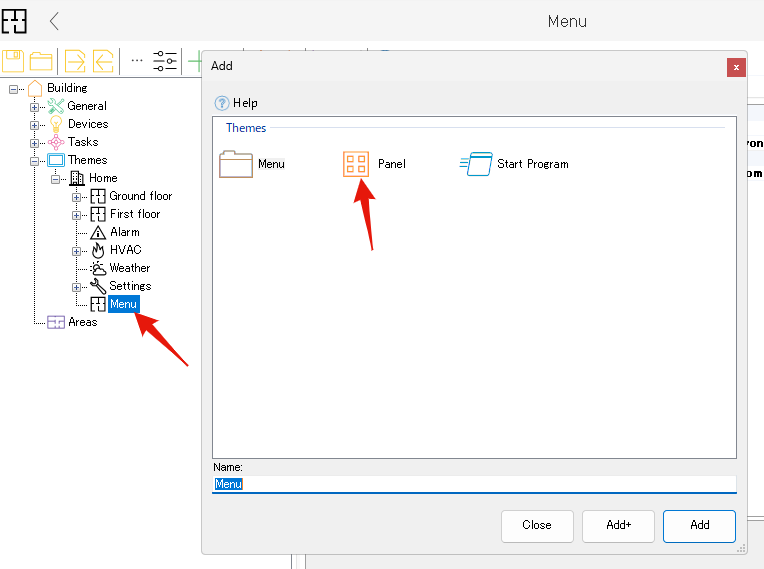
Task: Close the Add dialog with red X
Action: [x=736, y=67]
